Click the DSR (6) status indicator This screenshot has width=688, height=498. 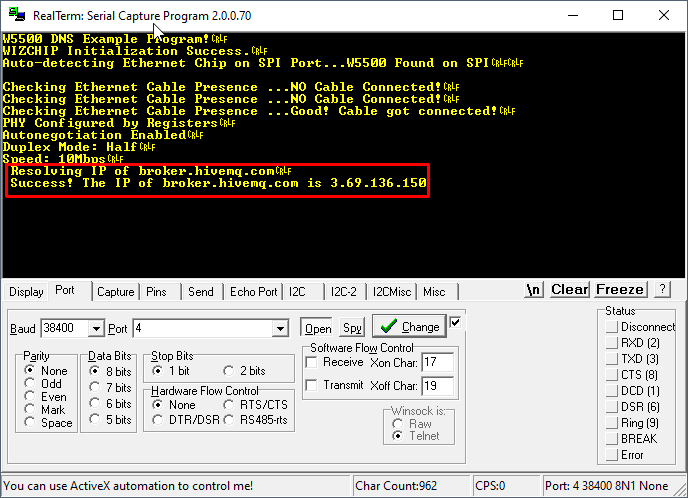click(x=612, y=407)
